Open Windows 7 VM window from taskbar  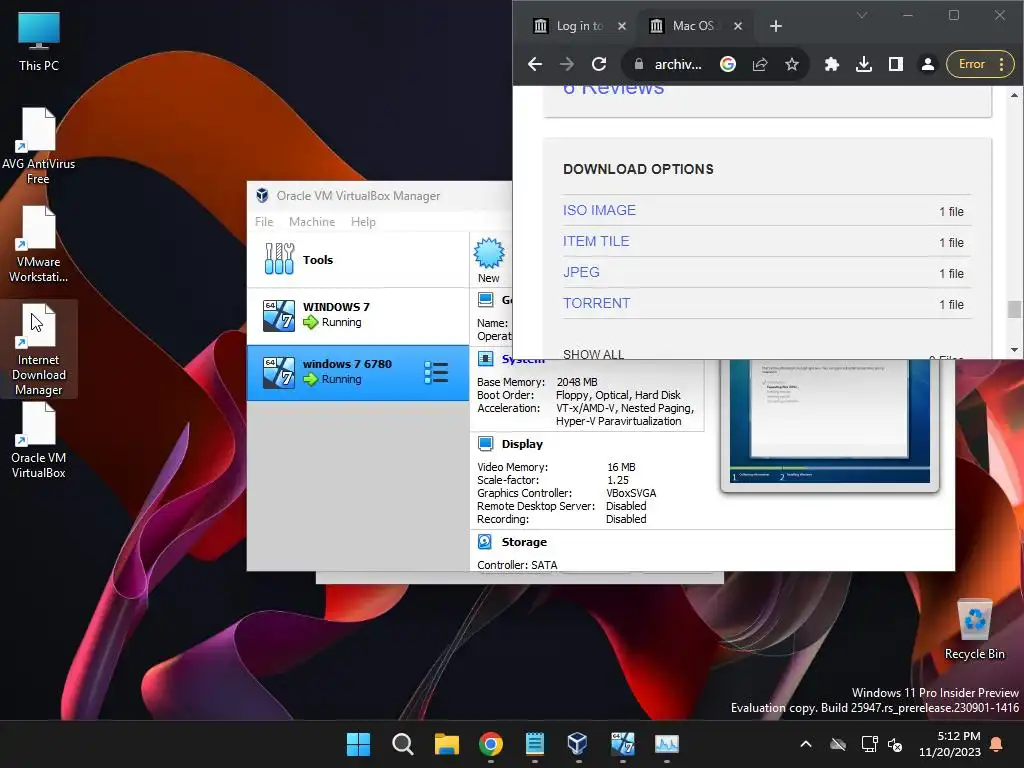[622, 744]
